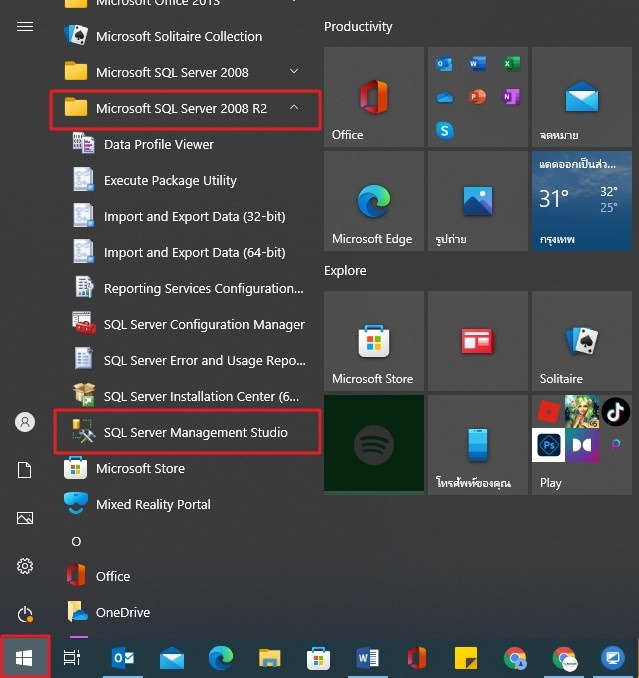The height and width of the screenshot is (678, 639).
Task: Open SQL Server Installation Center
Action: [187, 396]
